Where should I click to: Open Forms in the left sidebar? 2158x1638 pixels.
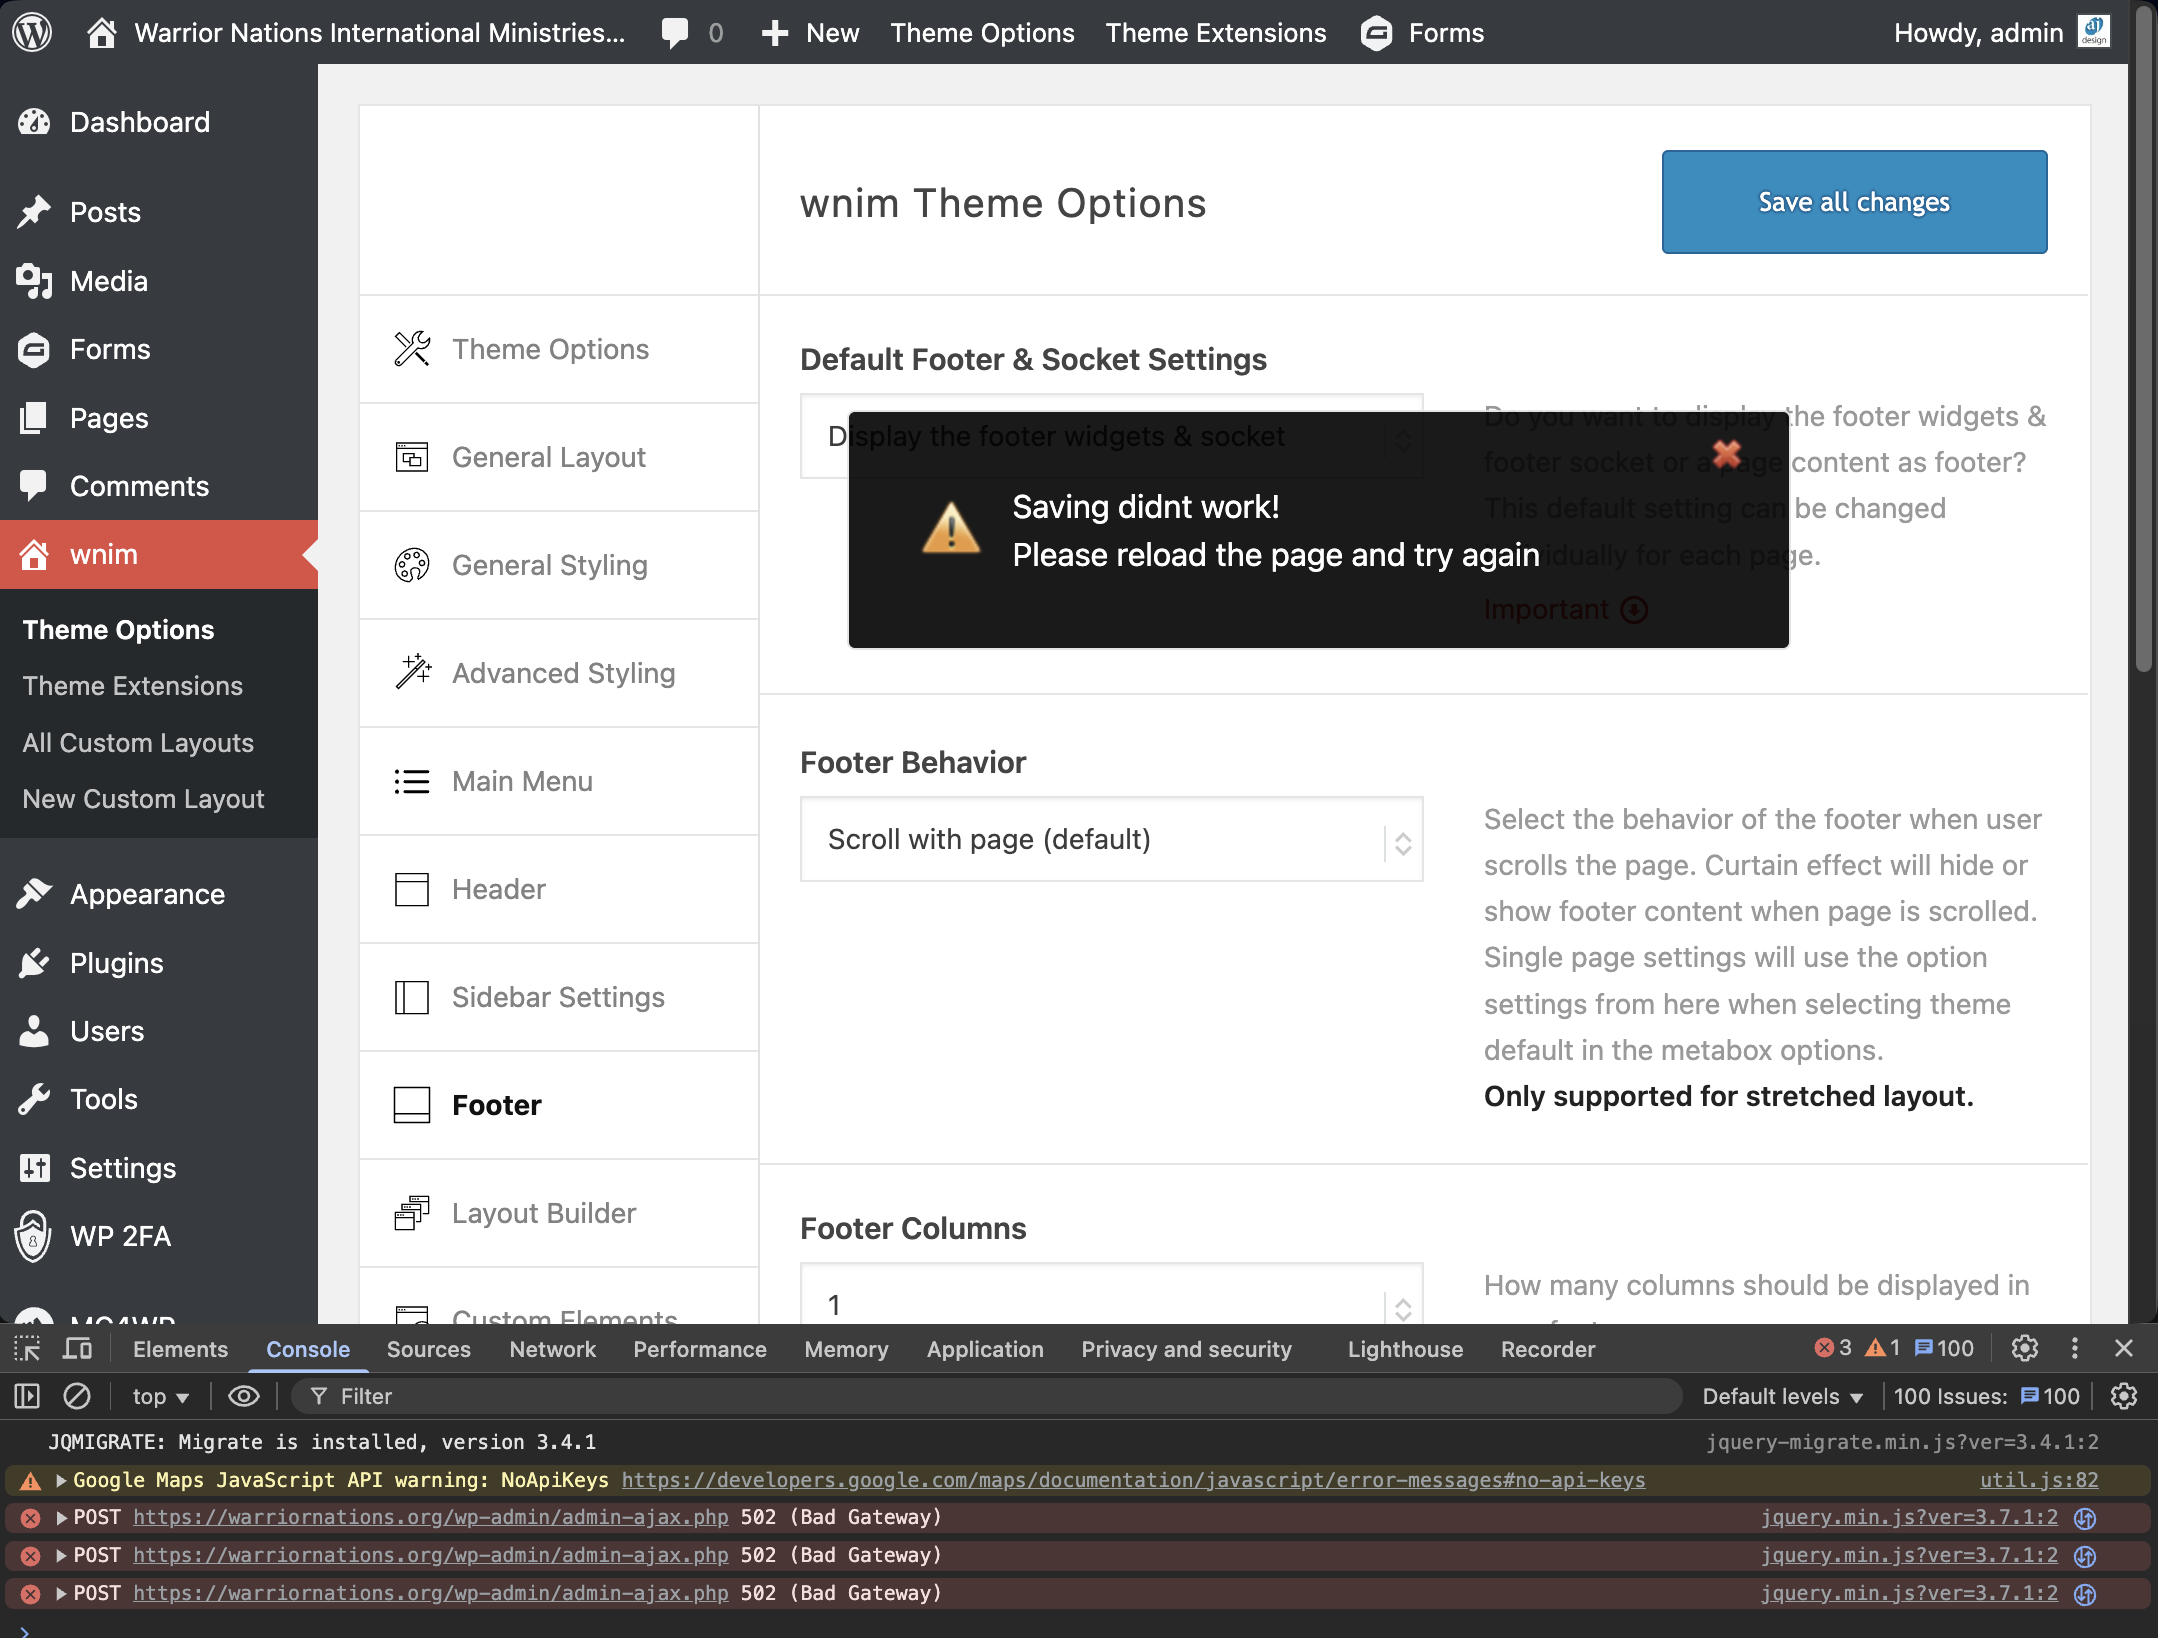pos(110,349)
